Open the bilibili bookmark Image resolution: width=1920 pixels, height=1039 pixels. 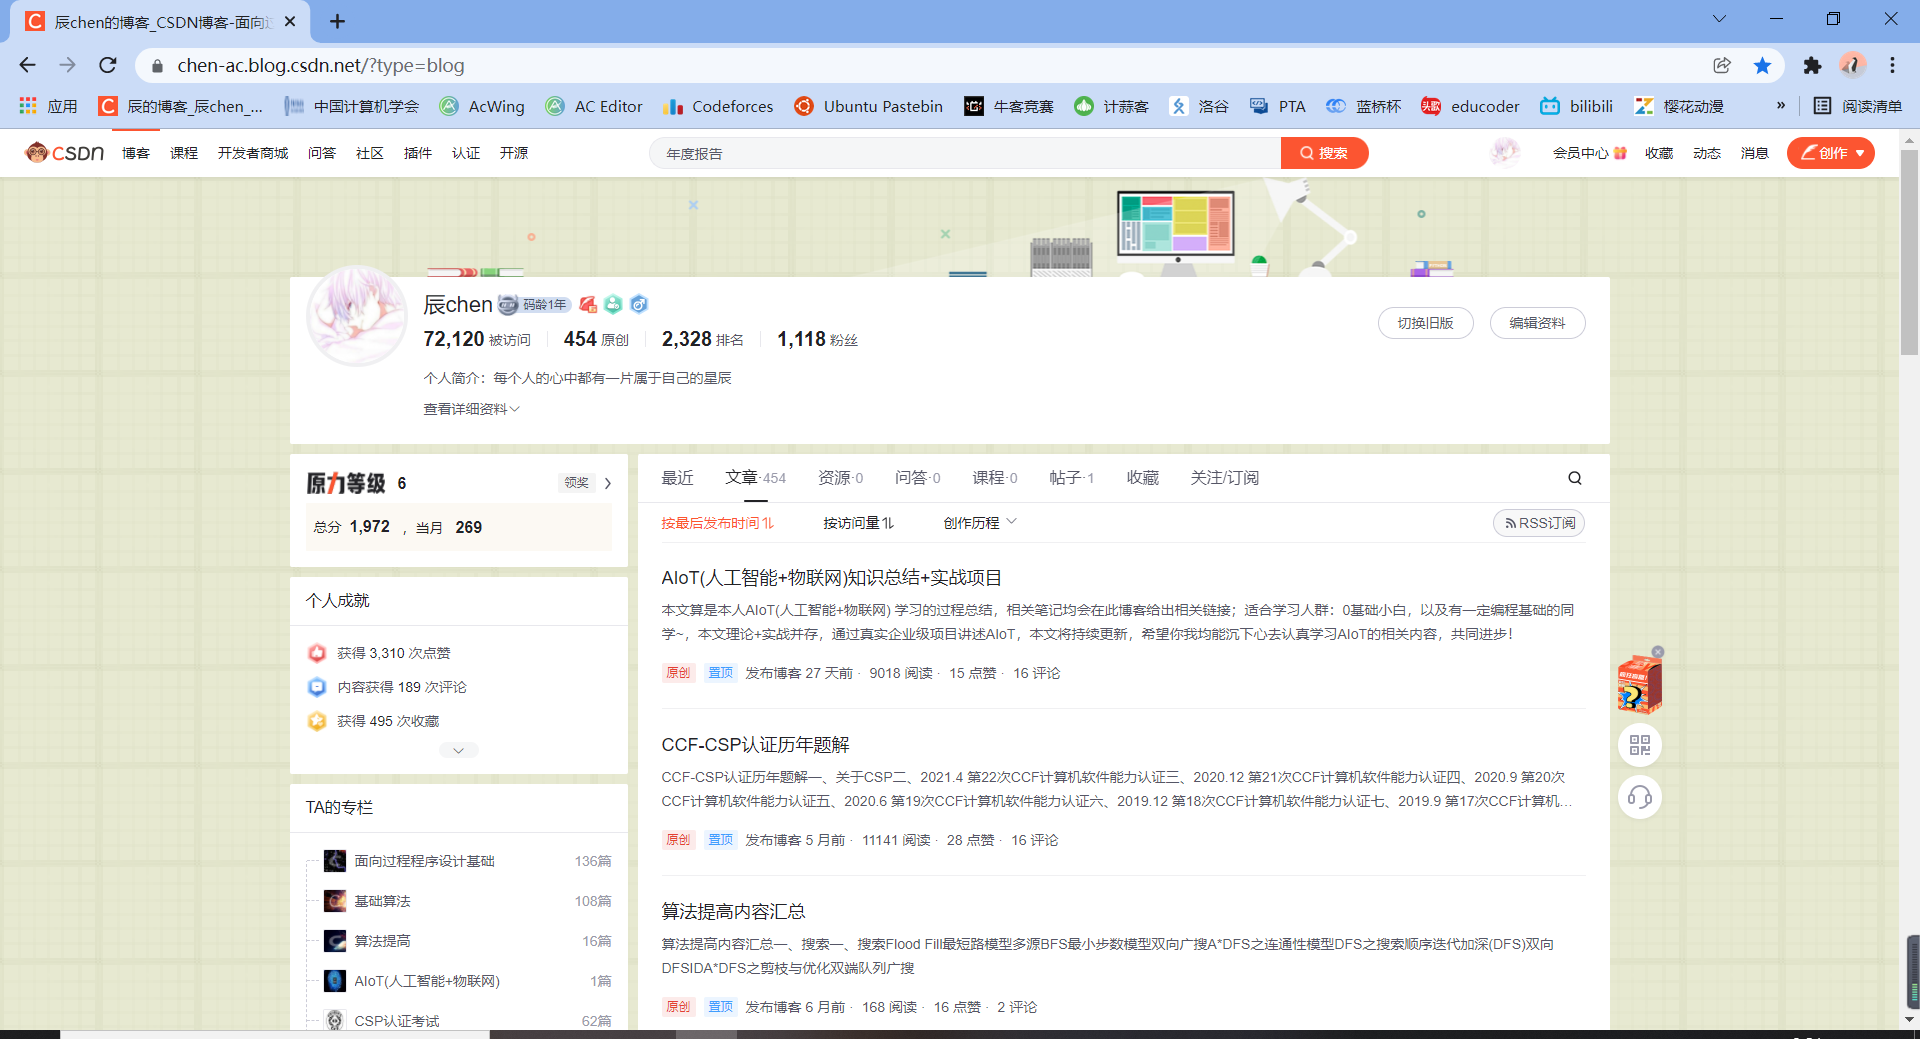click(x=1577, y=106)
